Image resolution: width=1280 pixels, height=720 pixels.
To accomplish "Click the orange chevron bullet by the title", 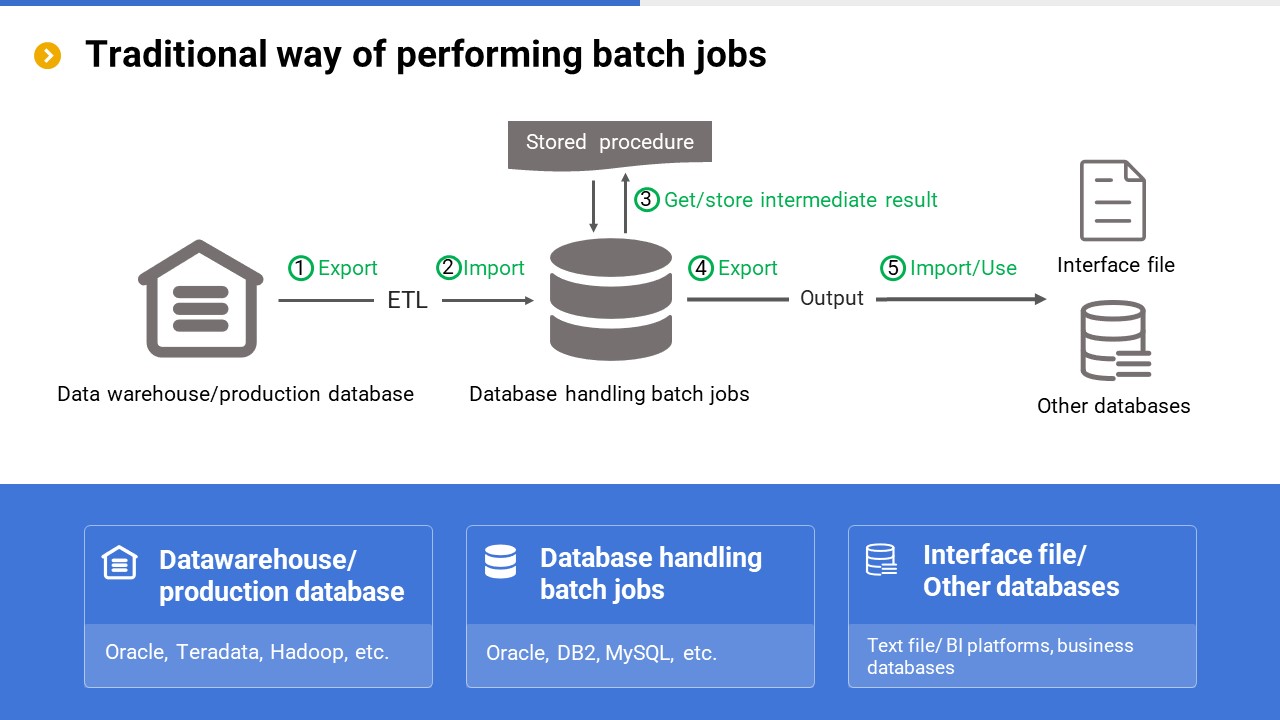I will click(48, 56).
